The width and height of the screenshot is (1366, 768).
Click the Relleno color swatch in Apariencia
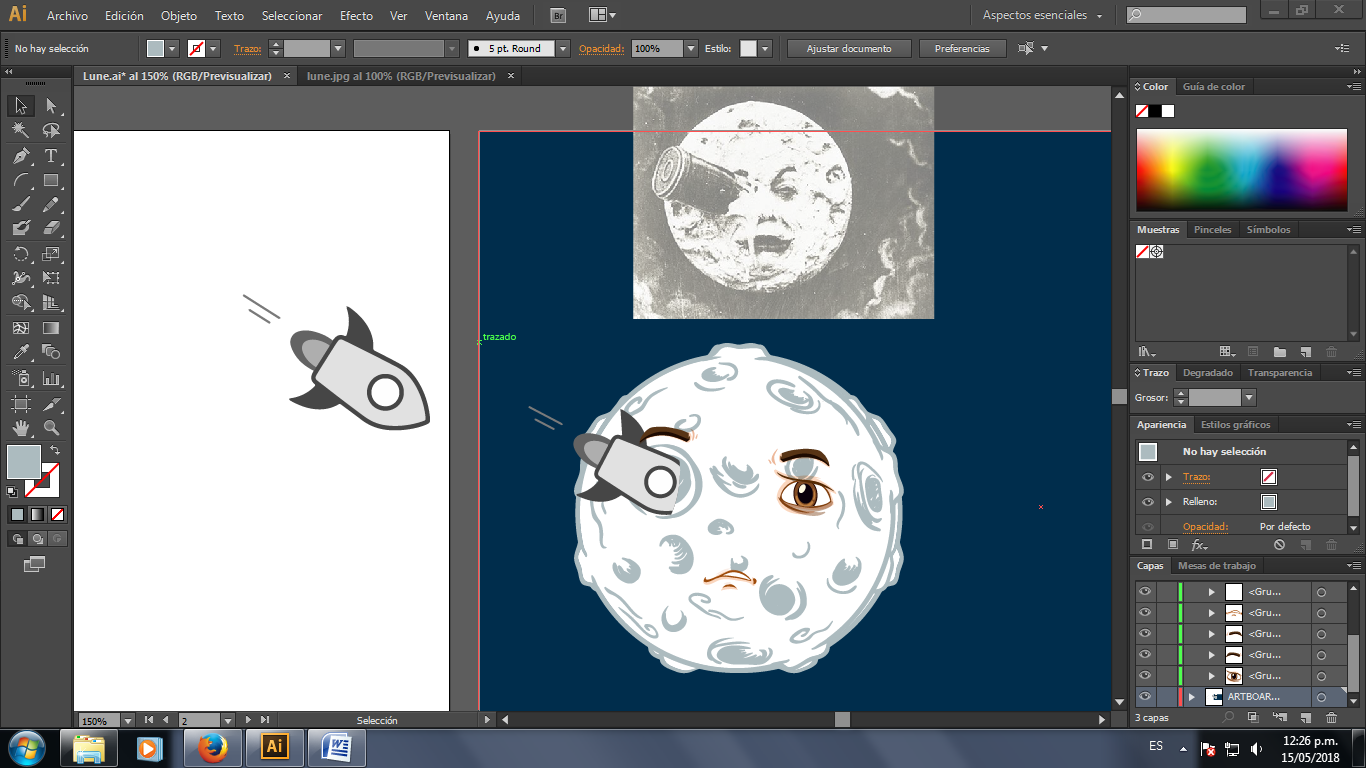pos(1269,502)
